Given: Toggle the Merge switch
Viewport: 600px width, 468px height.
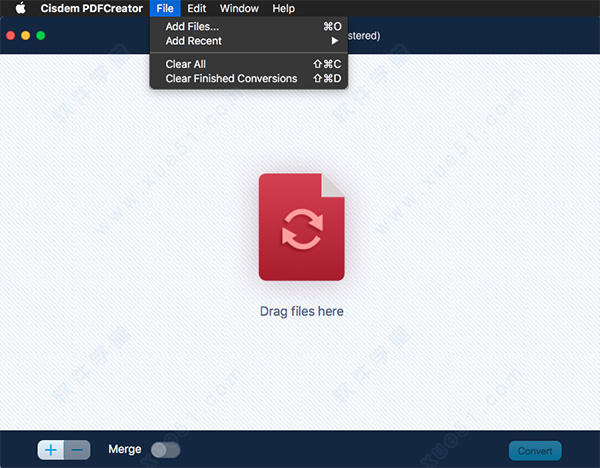Looking at the screenshot, I should pyautogui.click(x=165, y=450).
